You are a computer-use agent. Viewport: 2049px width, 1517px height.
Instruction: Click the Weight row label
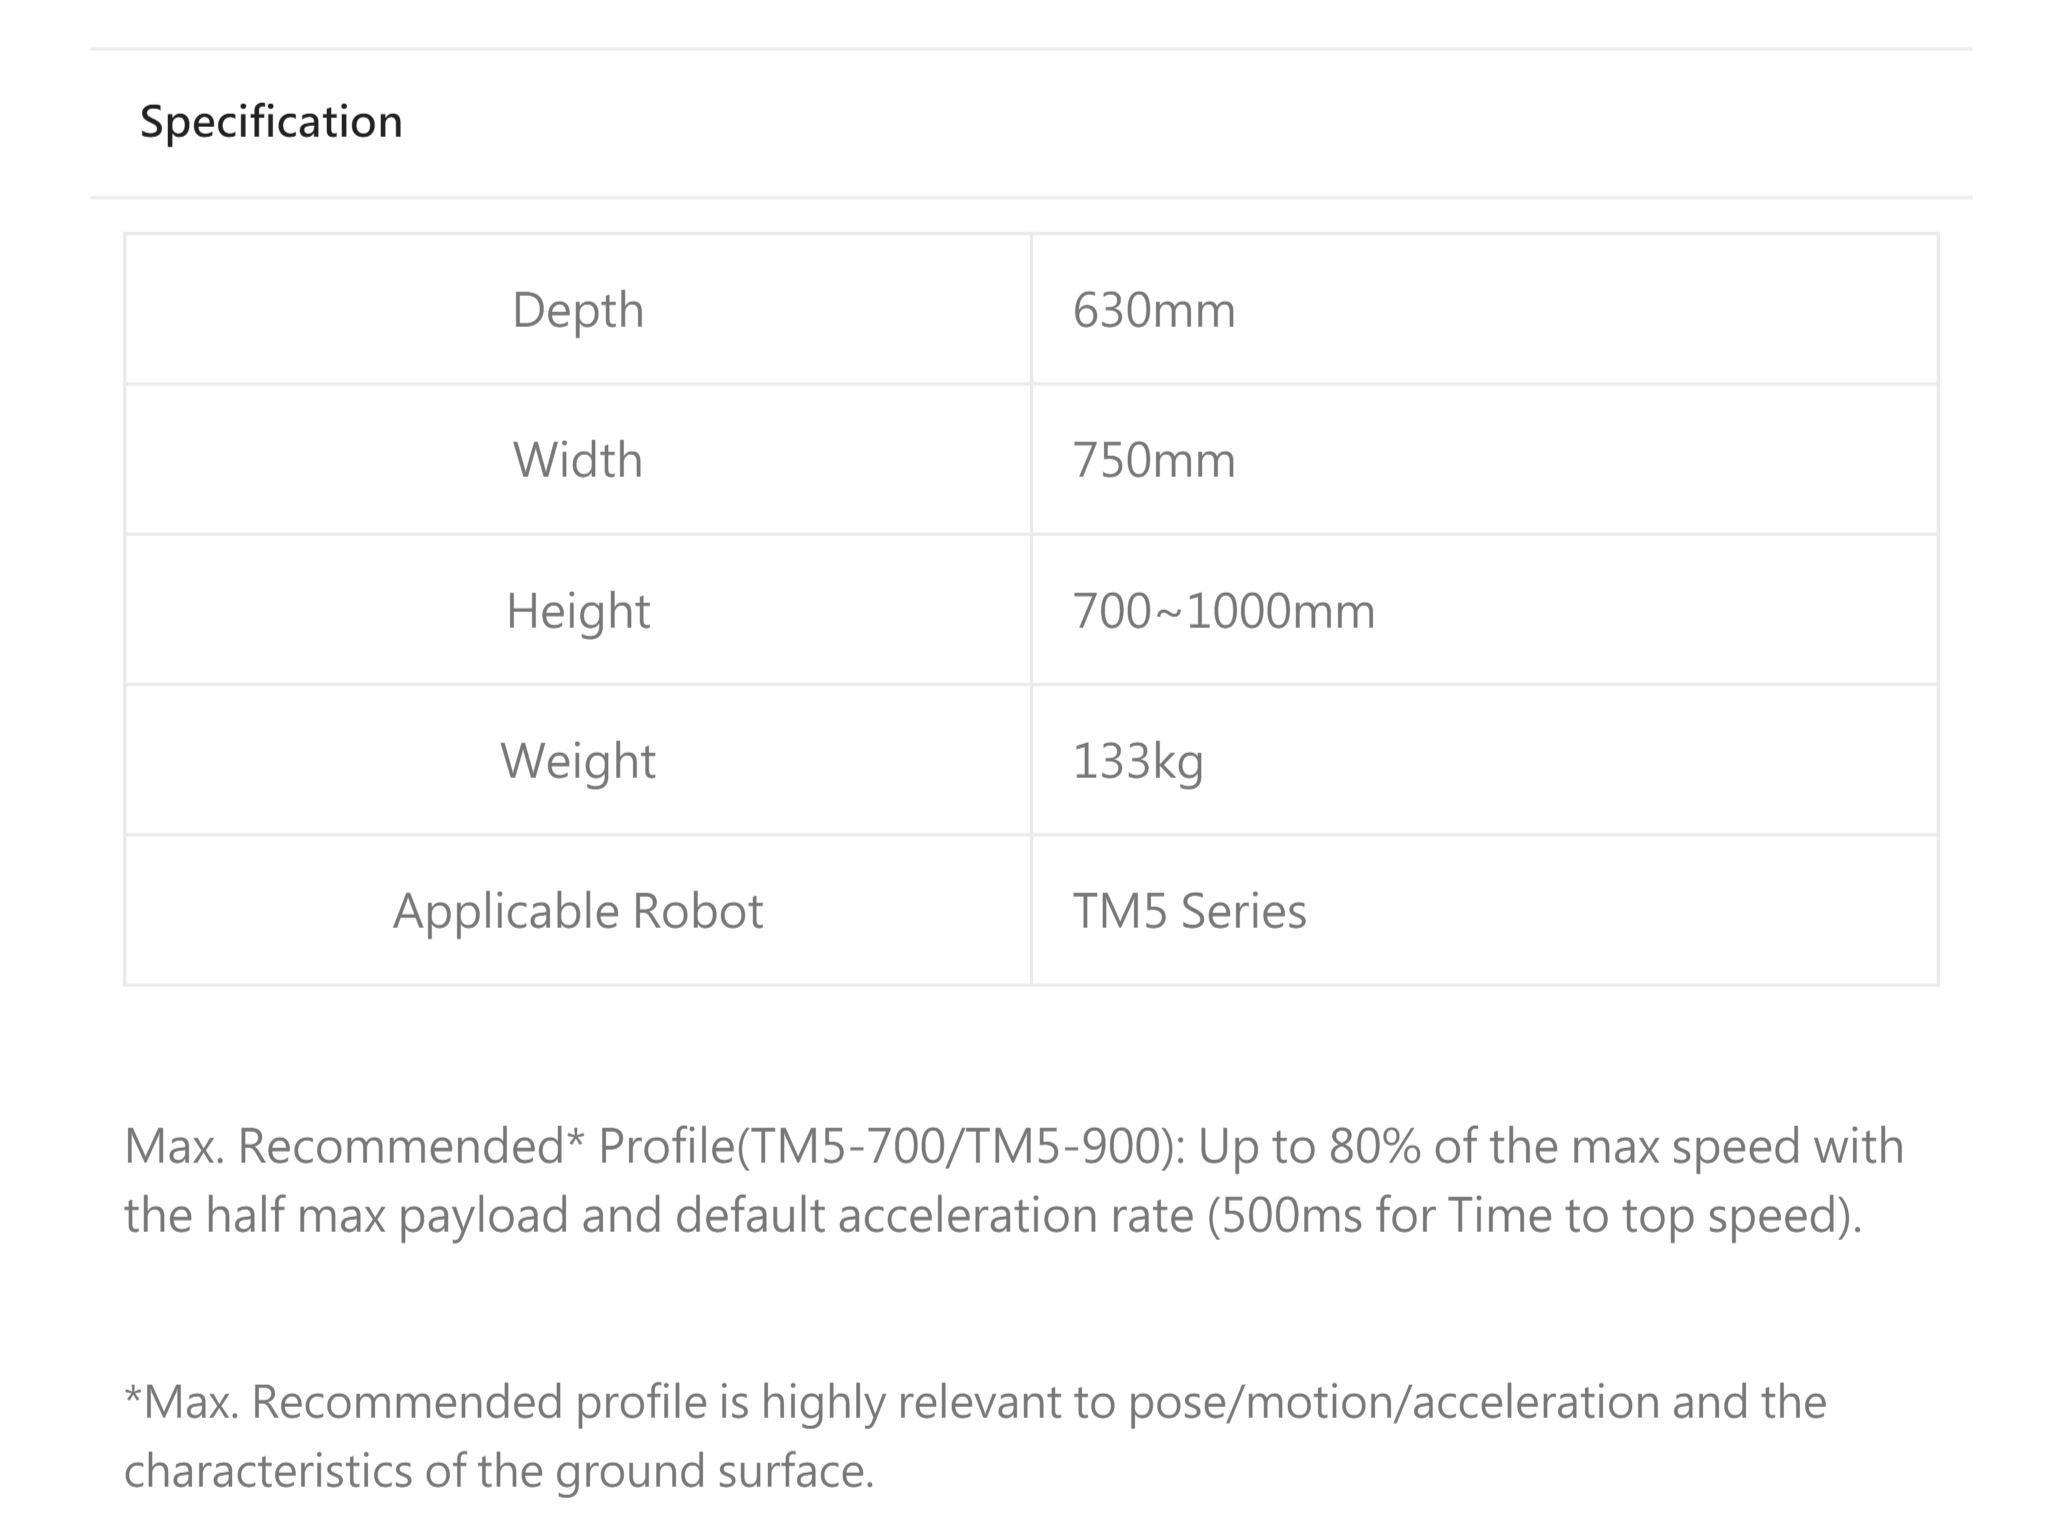click(x=578, y=761)
